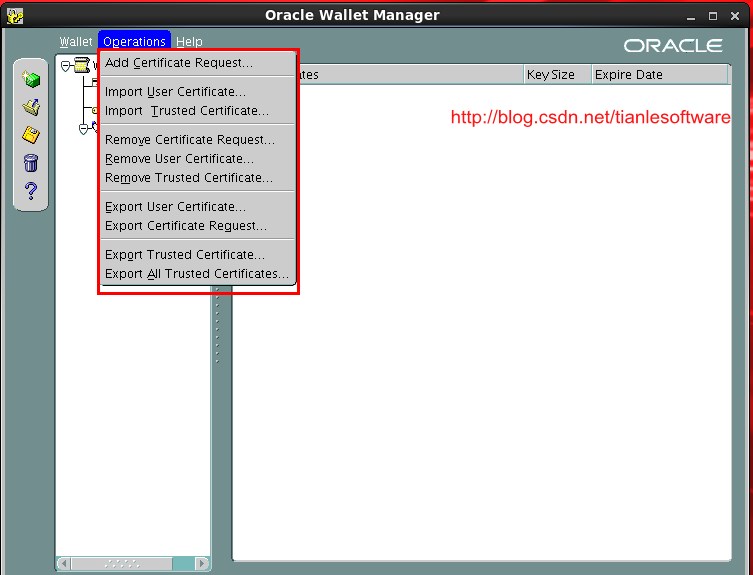The height and width of the screenshot is (575, 753).
Task: Choose Export User Certificate
Action: (x=198, y=207)
